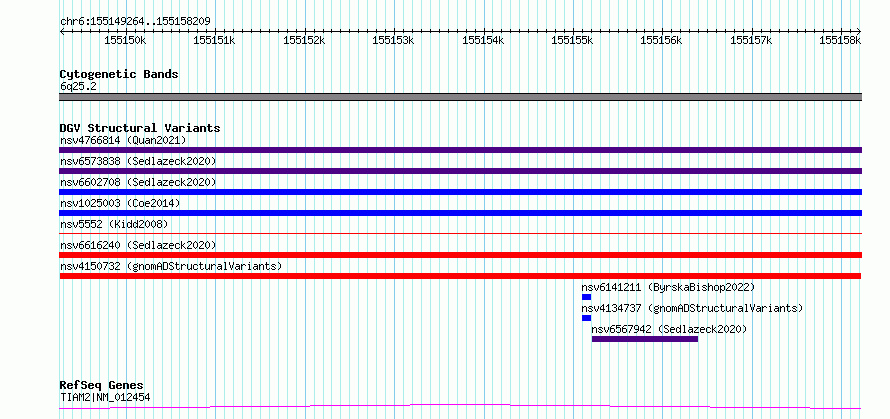Click the chr6:155149264..155158209 region label
Viewport: 890px width, 419px height.
tap(135, 21)
